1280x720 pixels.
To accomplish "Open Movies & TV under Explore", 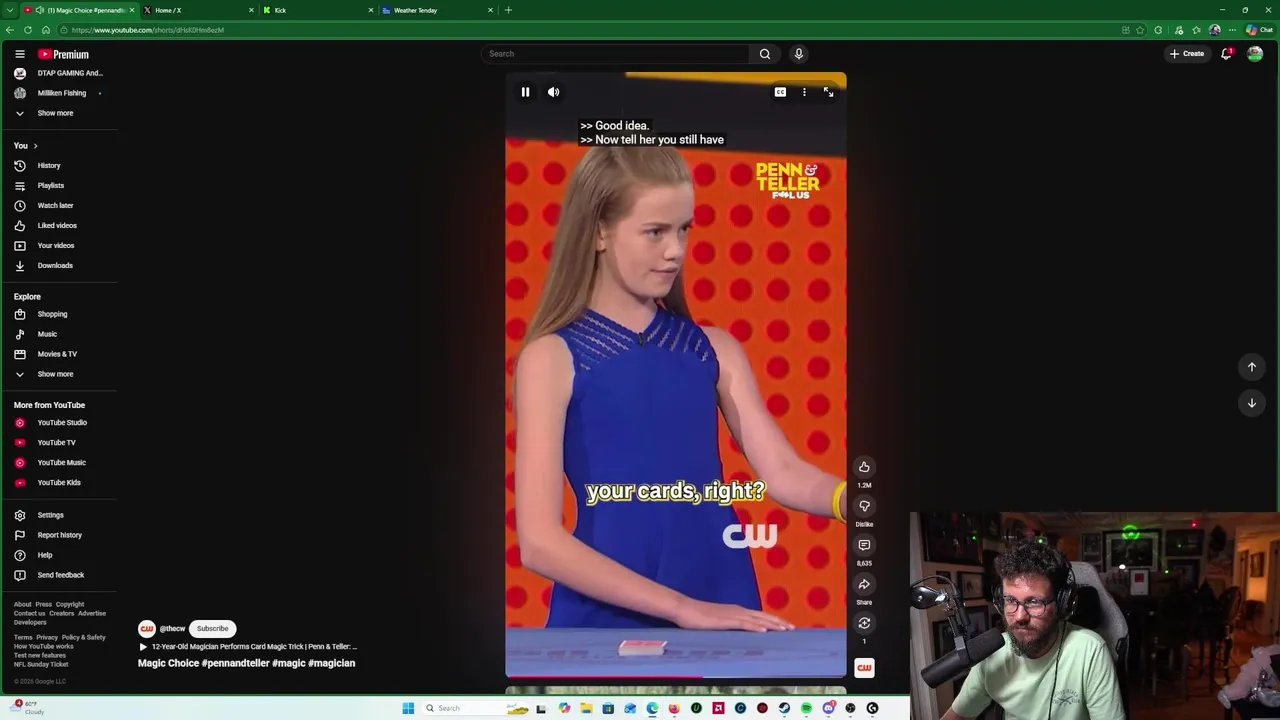I will click(57, 354).
